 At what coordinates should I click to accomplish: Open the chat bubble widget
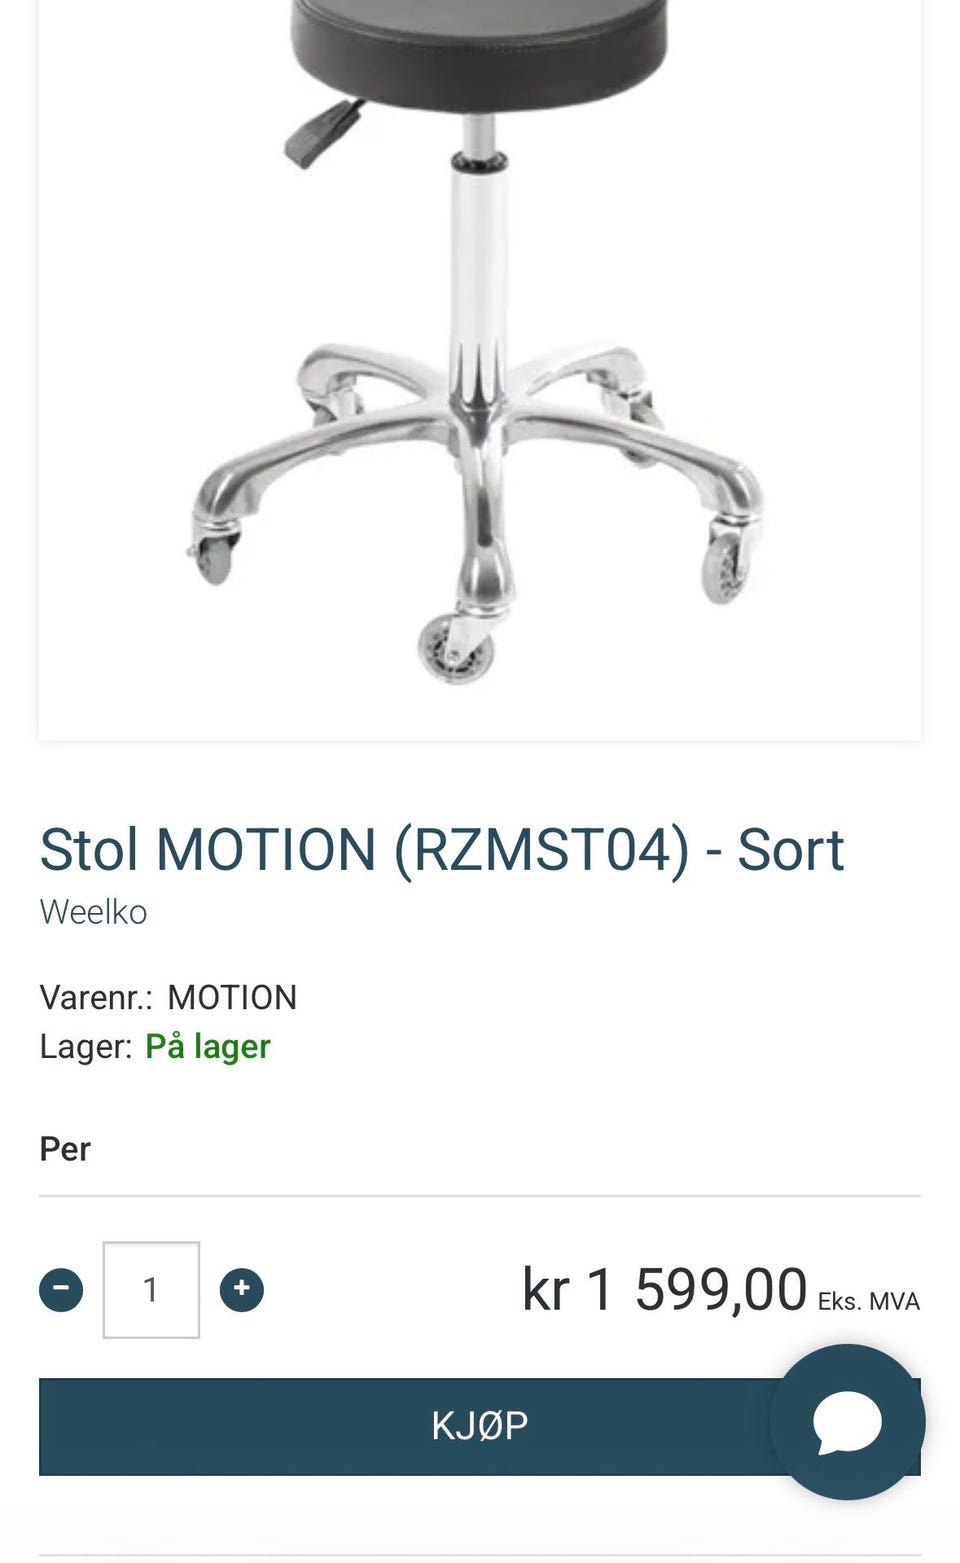[848, 1421]
